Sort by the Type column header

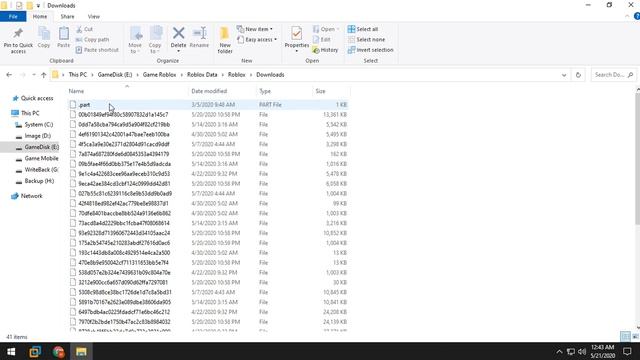tap(284, 91)
